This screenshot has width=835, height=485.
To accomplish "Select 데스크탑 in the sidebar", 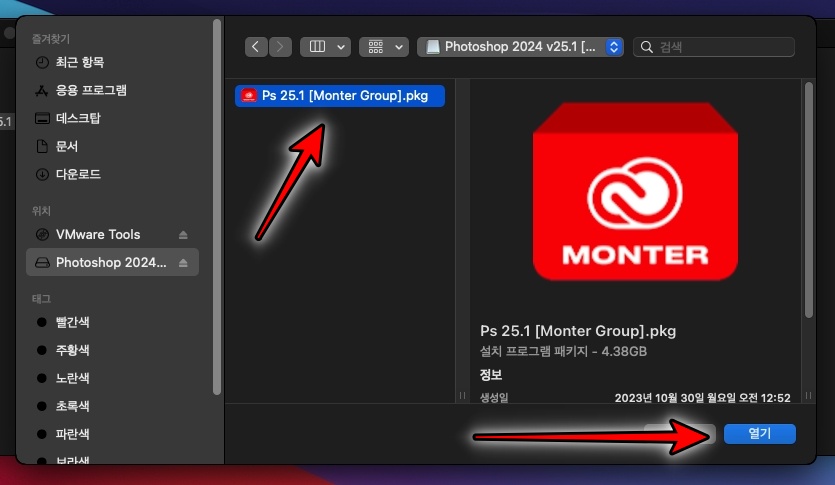I will (x=78, y=118).
